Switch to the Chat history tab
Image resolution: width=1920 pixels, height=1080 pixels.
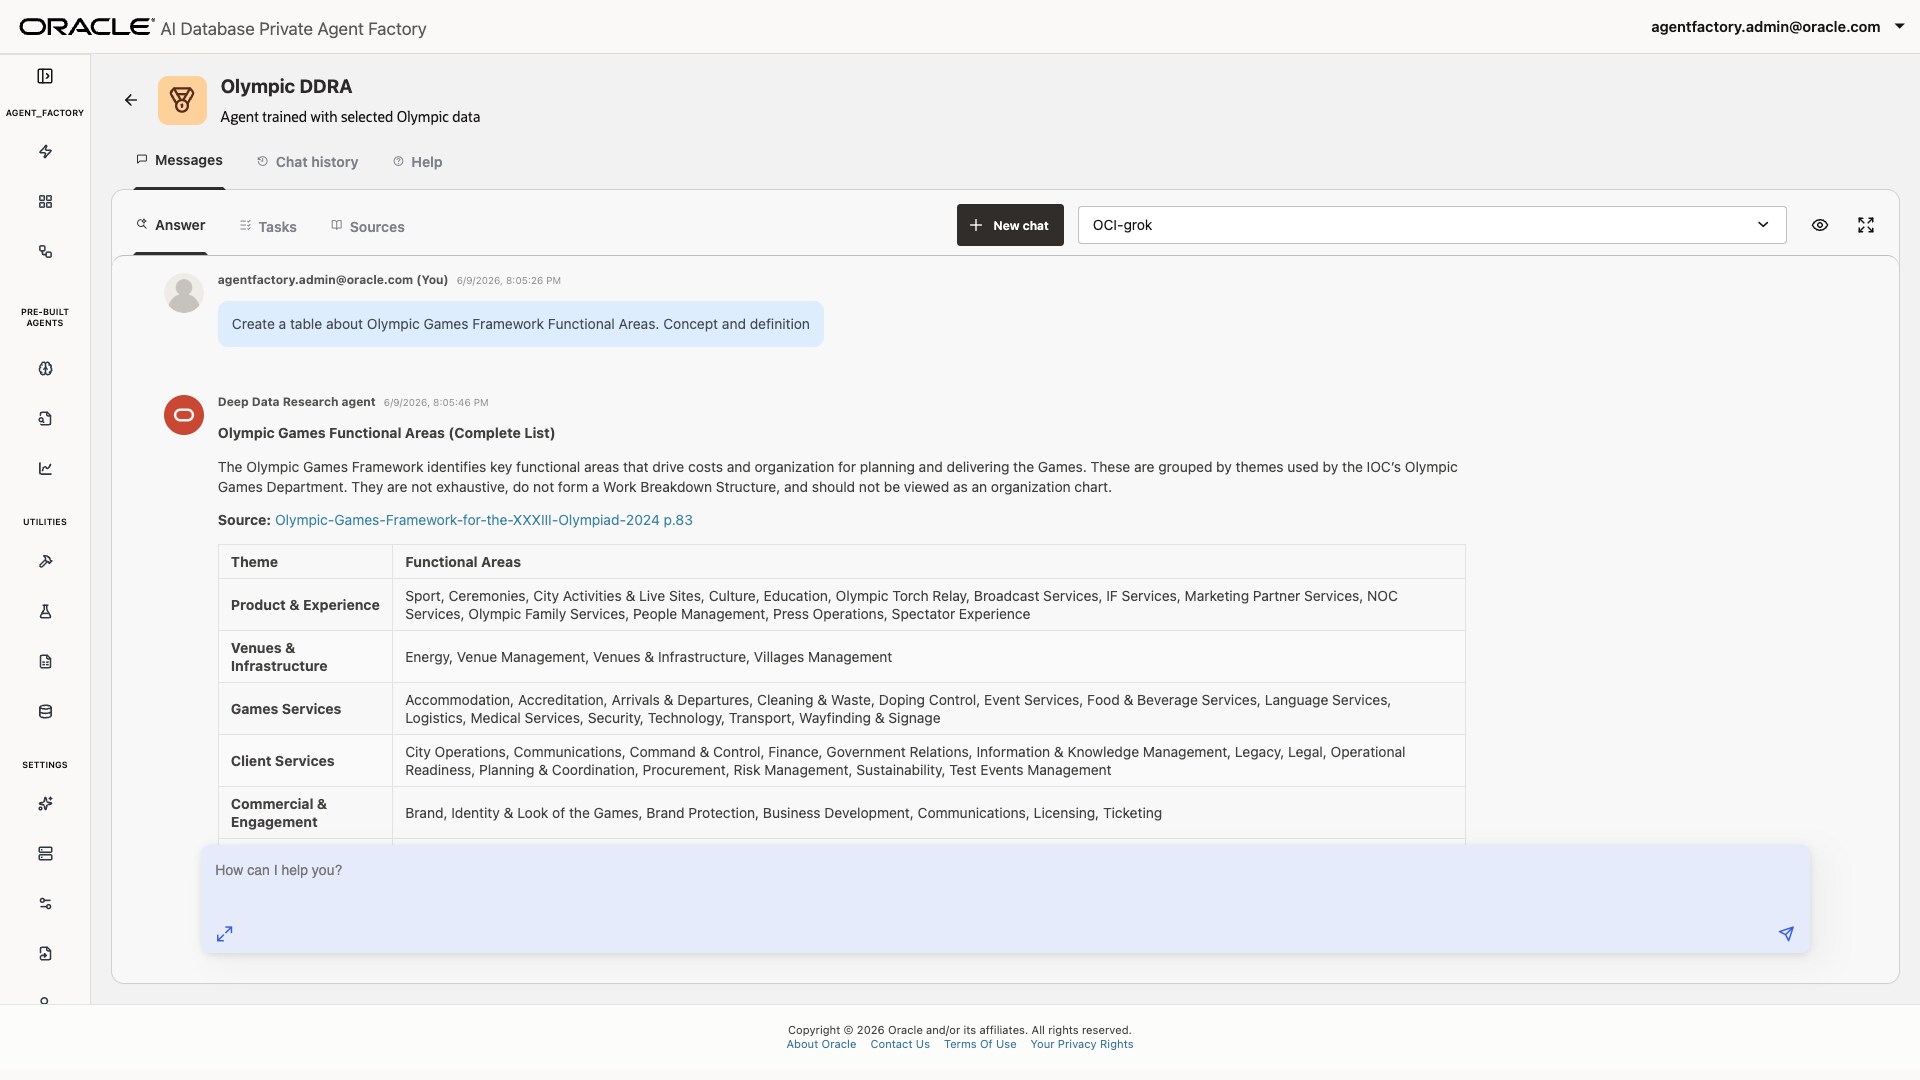(x=307, y=162)
